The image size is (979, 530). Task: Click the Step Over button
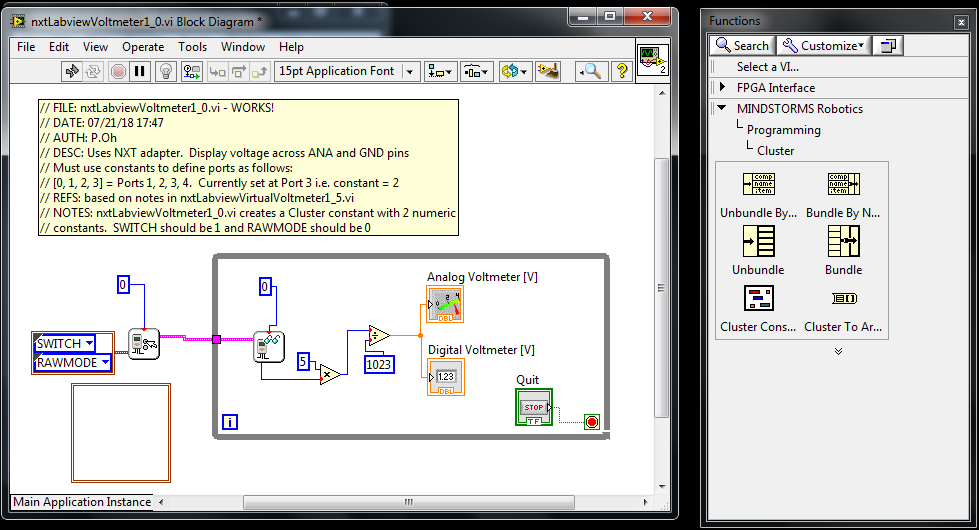point(239,72)
